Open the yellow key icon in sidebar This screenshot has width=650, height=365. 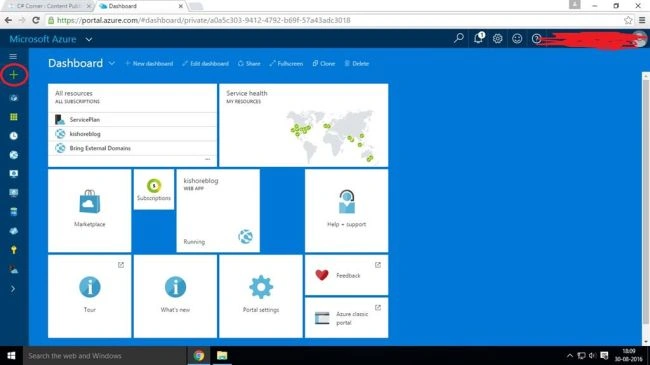pos(14,250)
